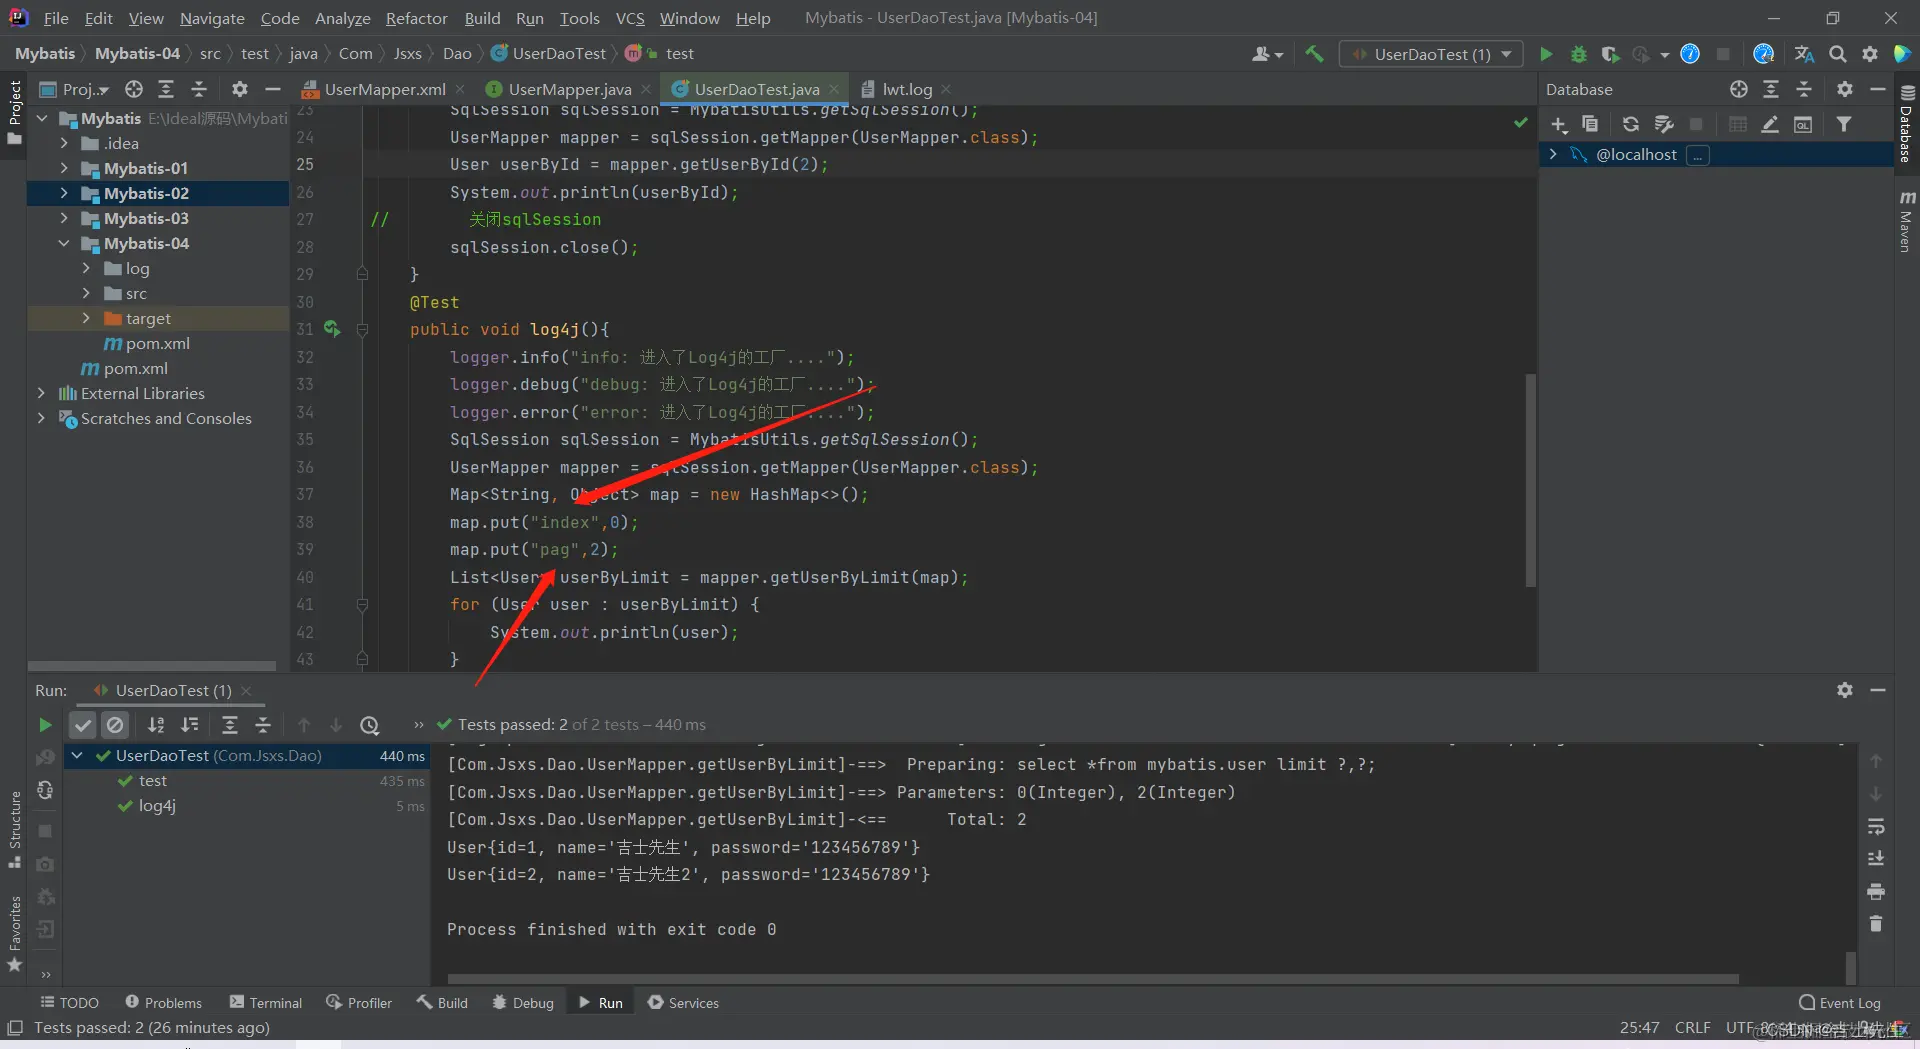Select opened file target icon in Project panel
1920x1049 pixels.
(x=134, y=89)
